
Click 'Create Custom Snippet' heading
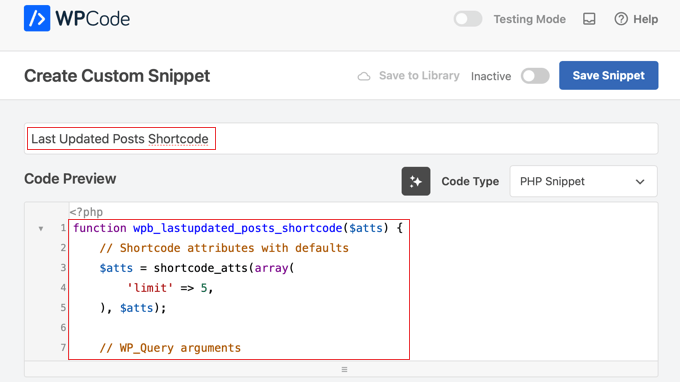[117, 76]
